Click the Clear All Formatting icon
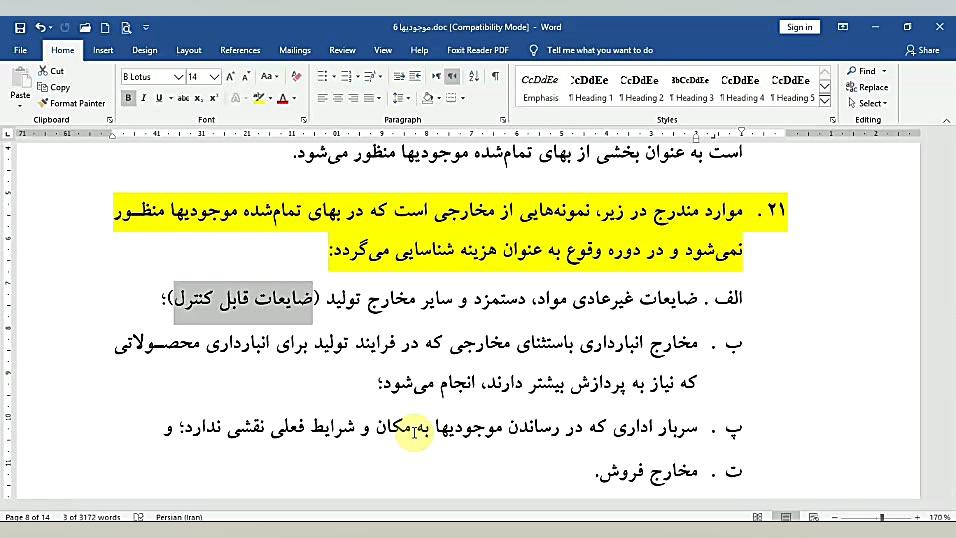Image resolution: width=956 pixels, height=538 pixels. [x=297, y=76]
